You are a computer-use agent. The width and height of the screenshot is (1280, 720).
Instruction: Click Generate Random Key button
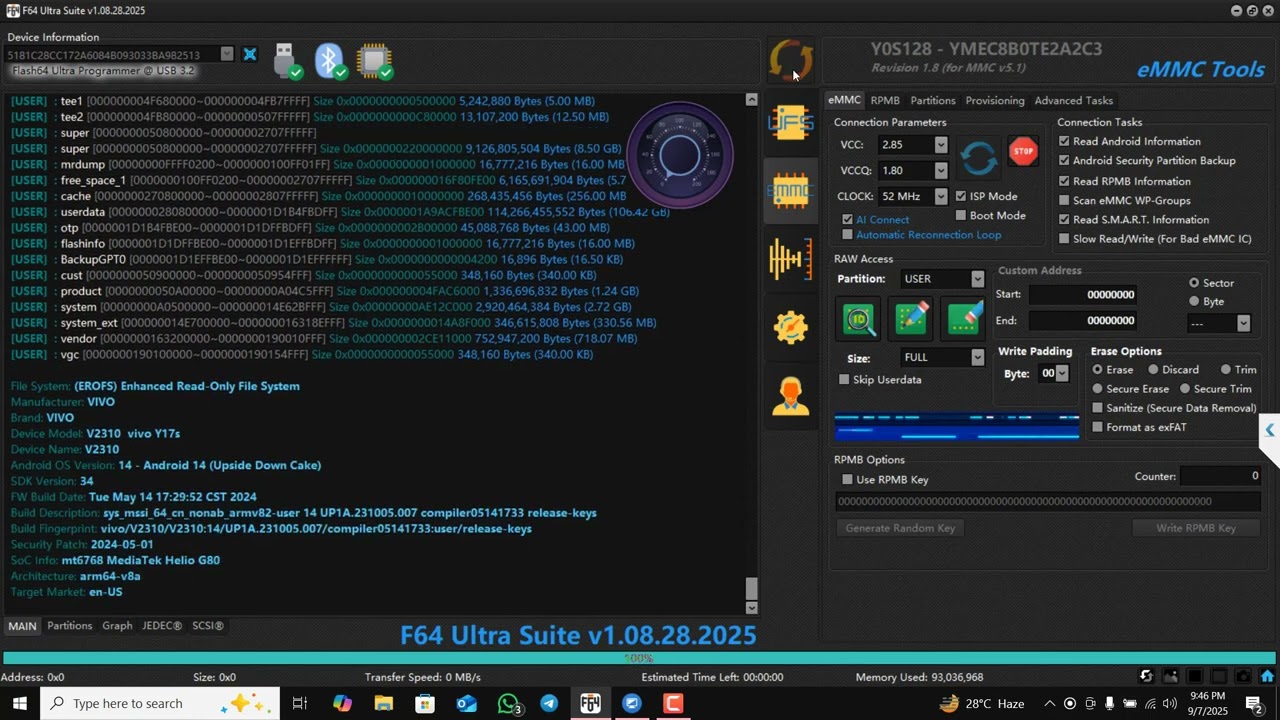[x=900, y=528]
